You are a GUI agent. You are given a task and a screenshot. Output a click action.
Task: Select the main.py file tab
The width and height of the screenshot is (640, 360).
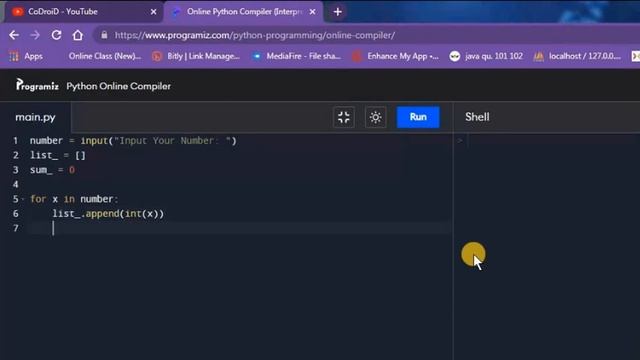click(36, 118)
